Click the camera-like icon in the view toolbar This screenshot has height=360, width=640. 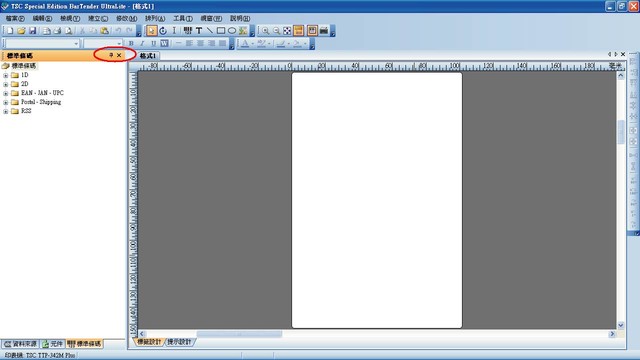pyautogui.click(x=324, y=31)
